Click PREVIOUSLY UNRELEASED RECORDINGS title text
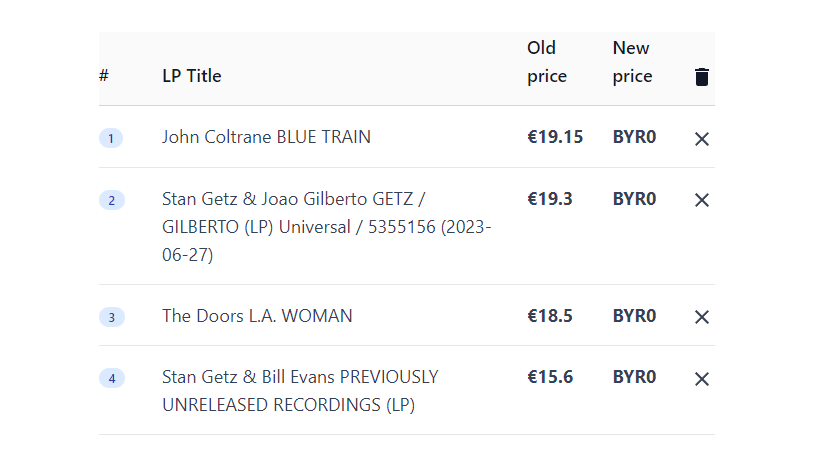The image size is (824, 464). [x=300, y=391]
